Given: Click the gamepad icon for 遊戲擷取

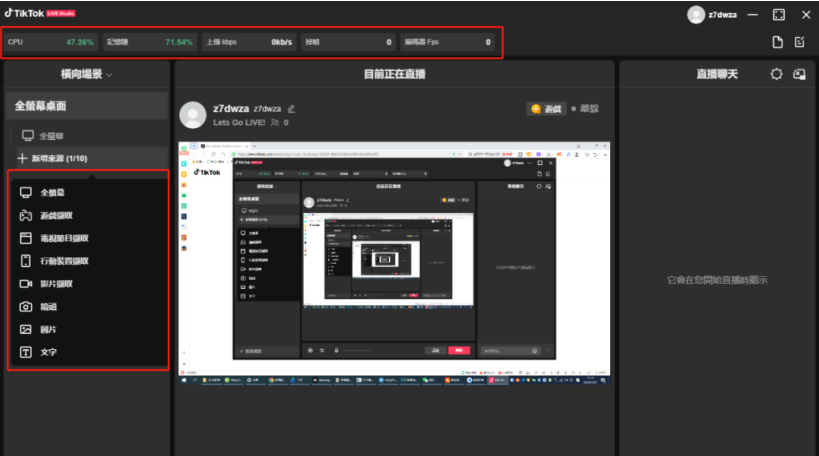Looking at the screenshot, I should 26,215.
